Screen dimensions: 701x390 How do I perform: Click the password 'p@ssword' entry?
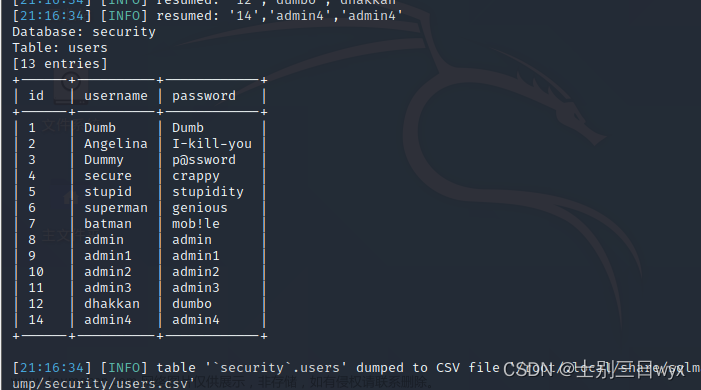(x=204, y=160)
